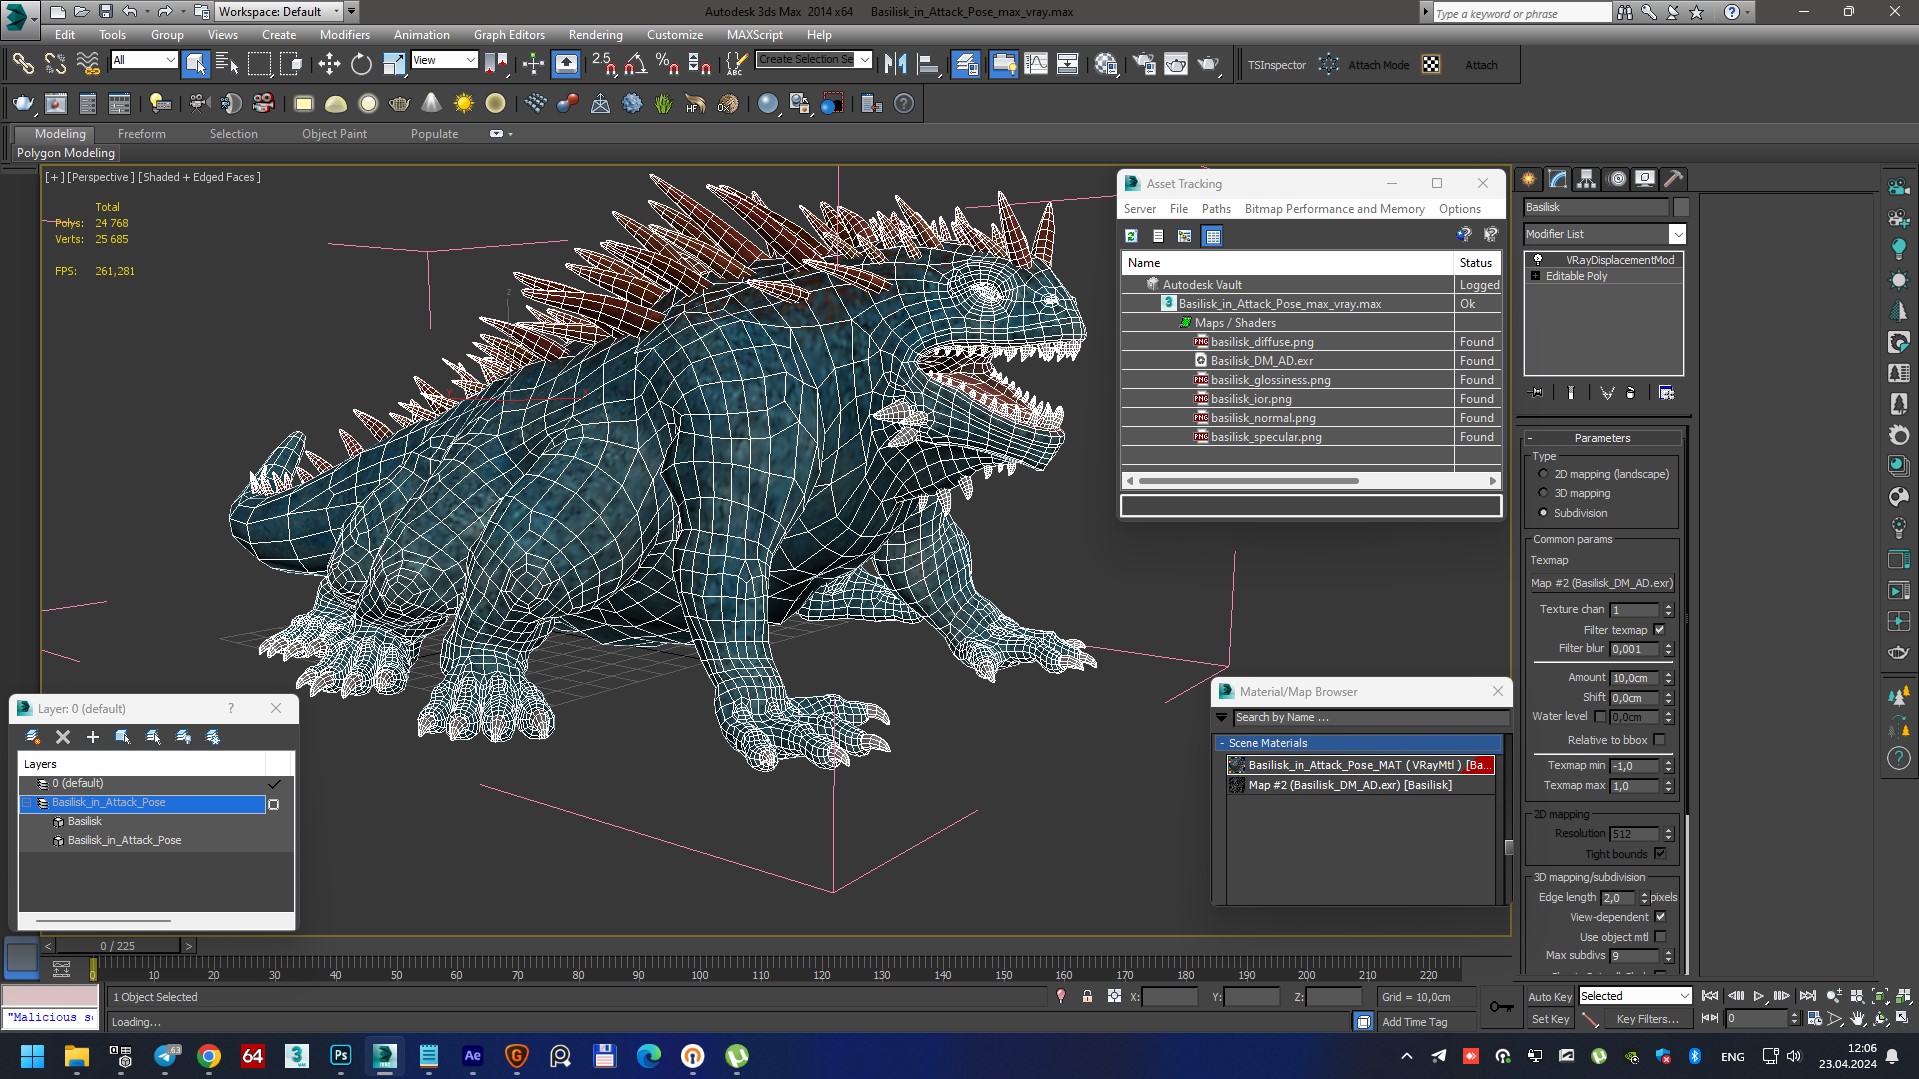Click the Render teapot icon
The image size is (1919, 1079).
coord(1208,65)
